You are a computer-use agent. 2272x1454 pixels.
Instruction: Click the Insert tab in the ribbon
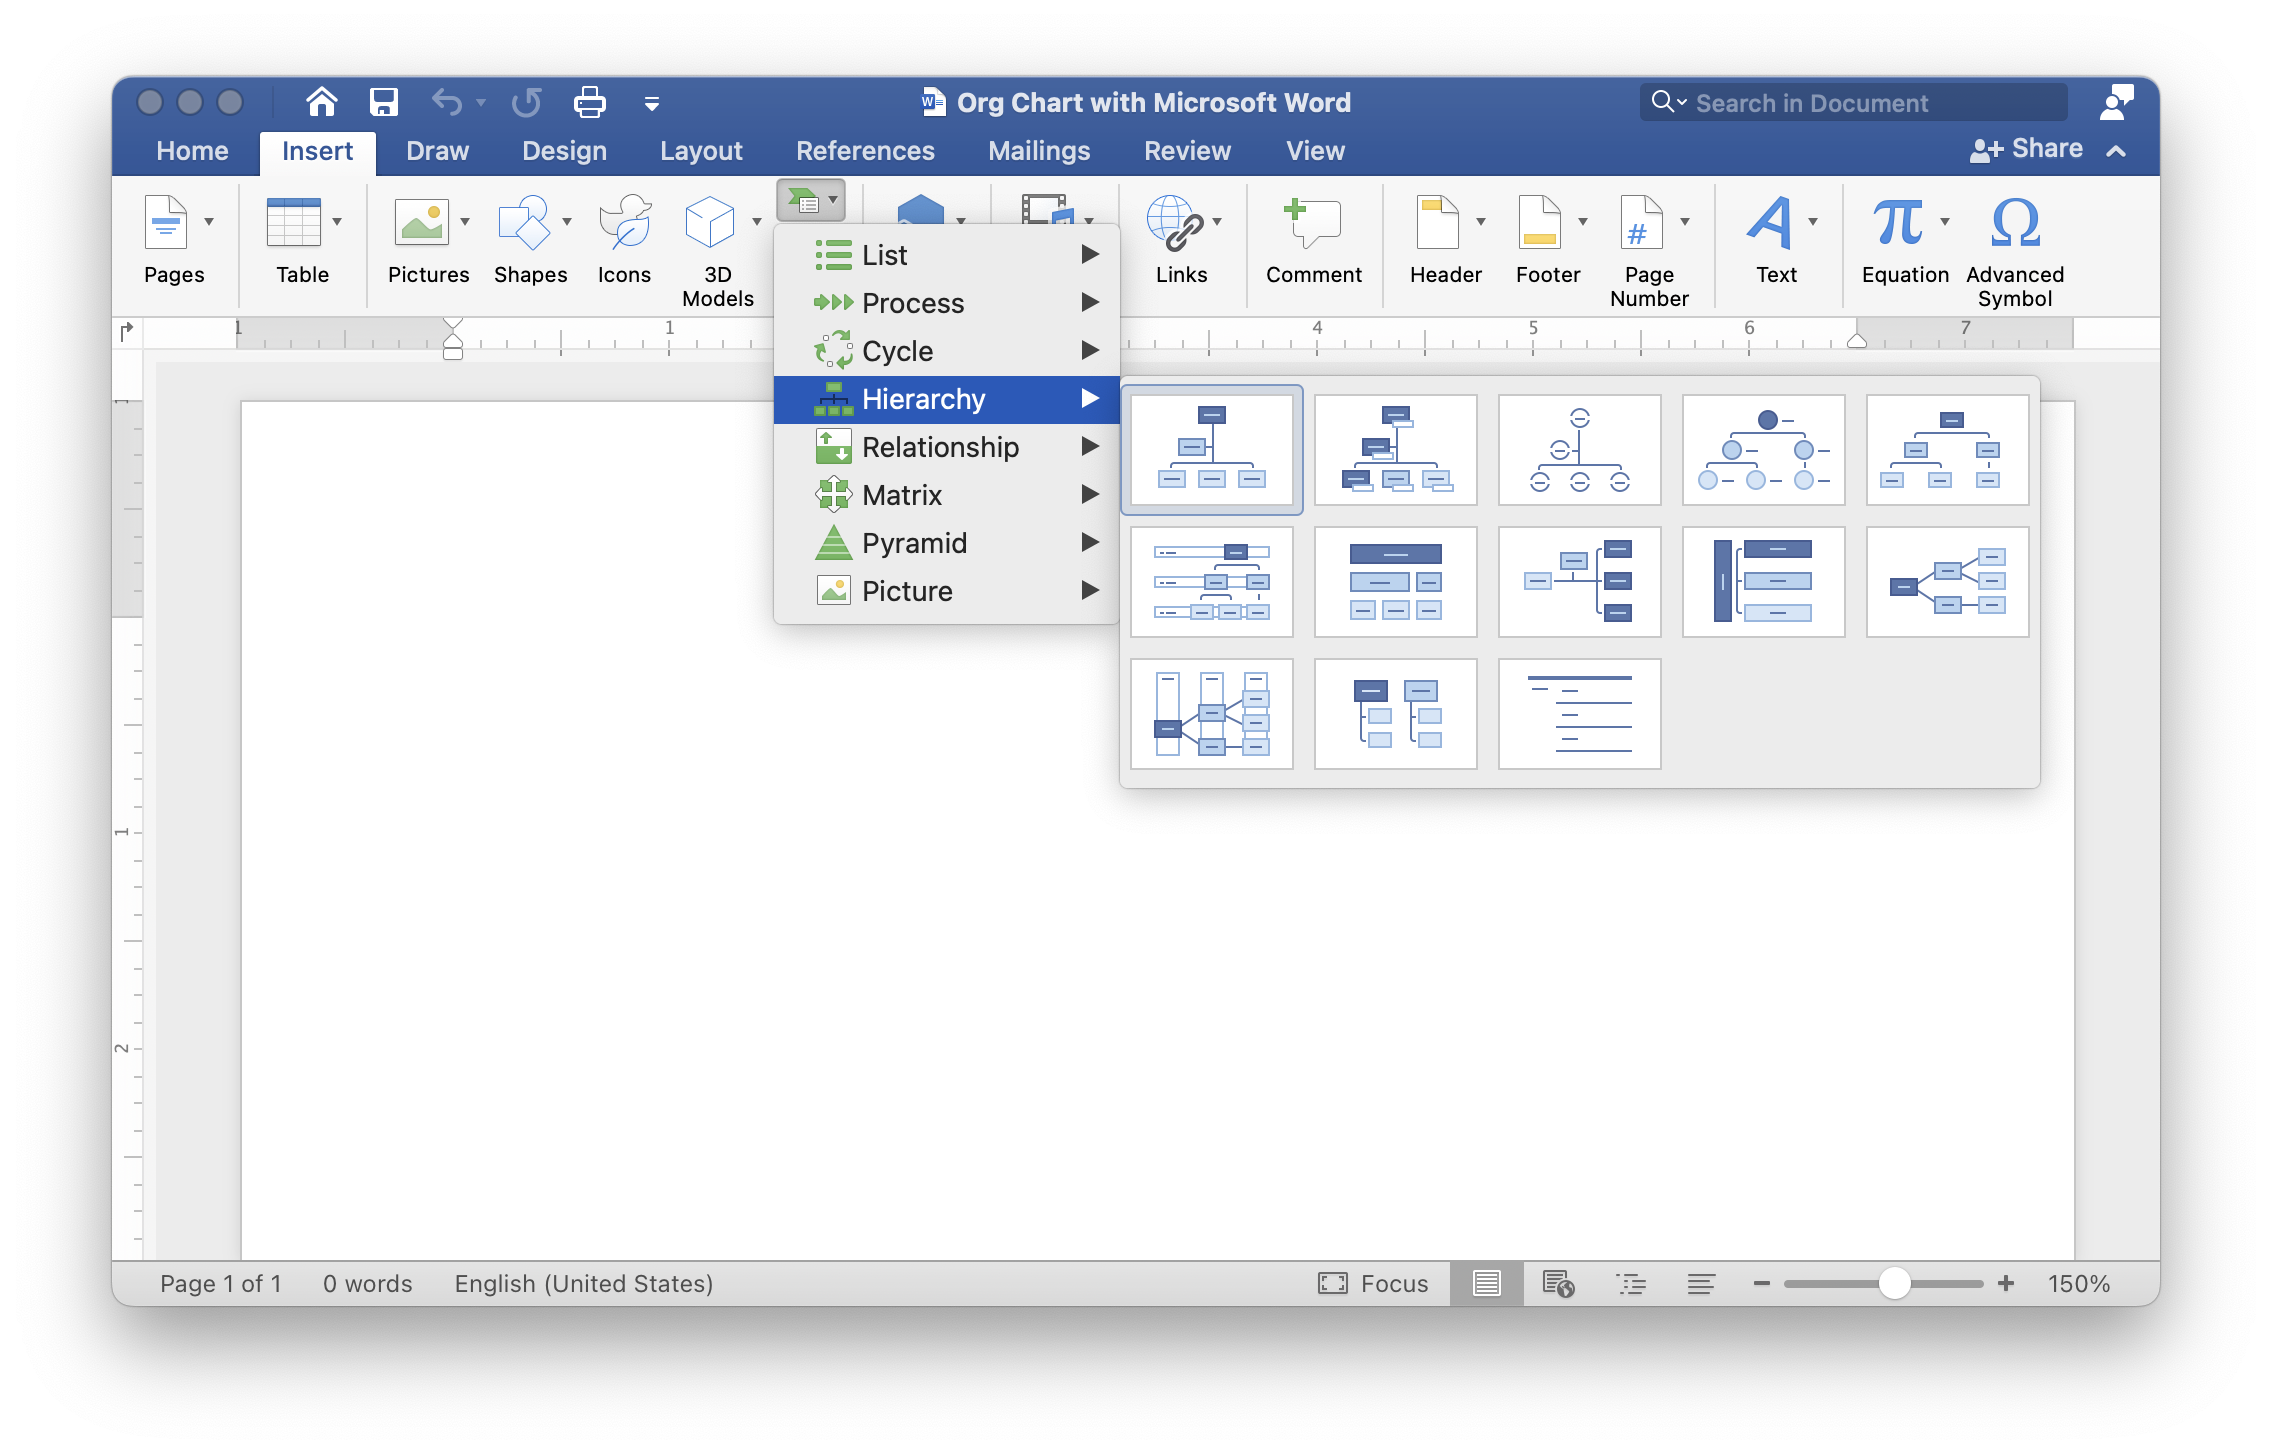tap(318, 147)
